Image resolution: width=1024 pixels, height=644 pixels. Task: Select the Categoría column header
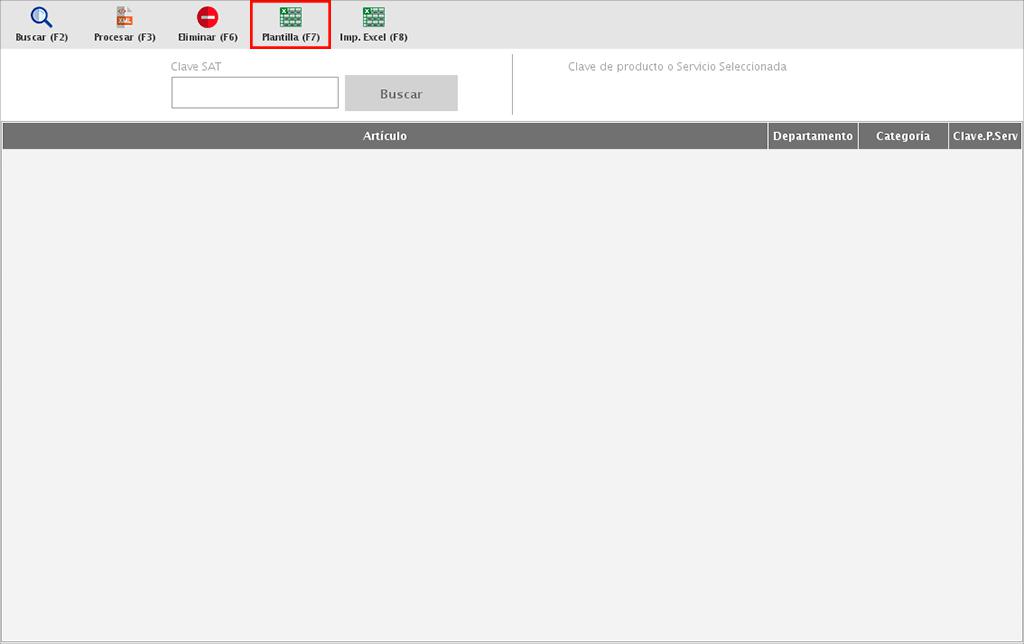point(903,136)
